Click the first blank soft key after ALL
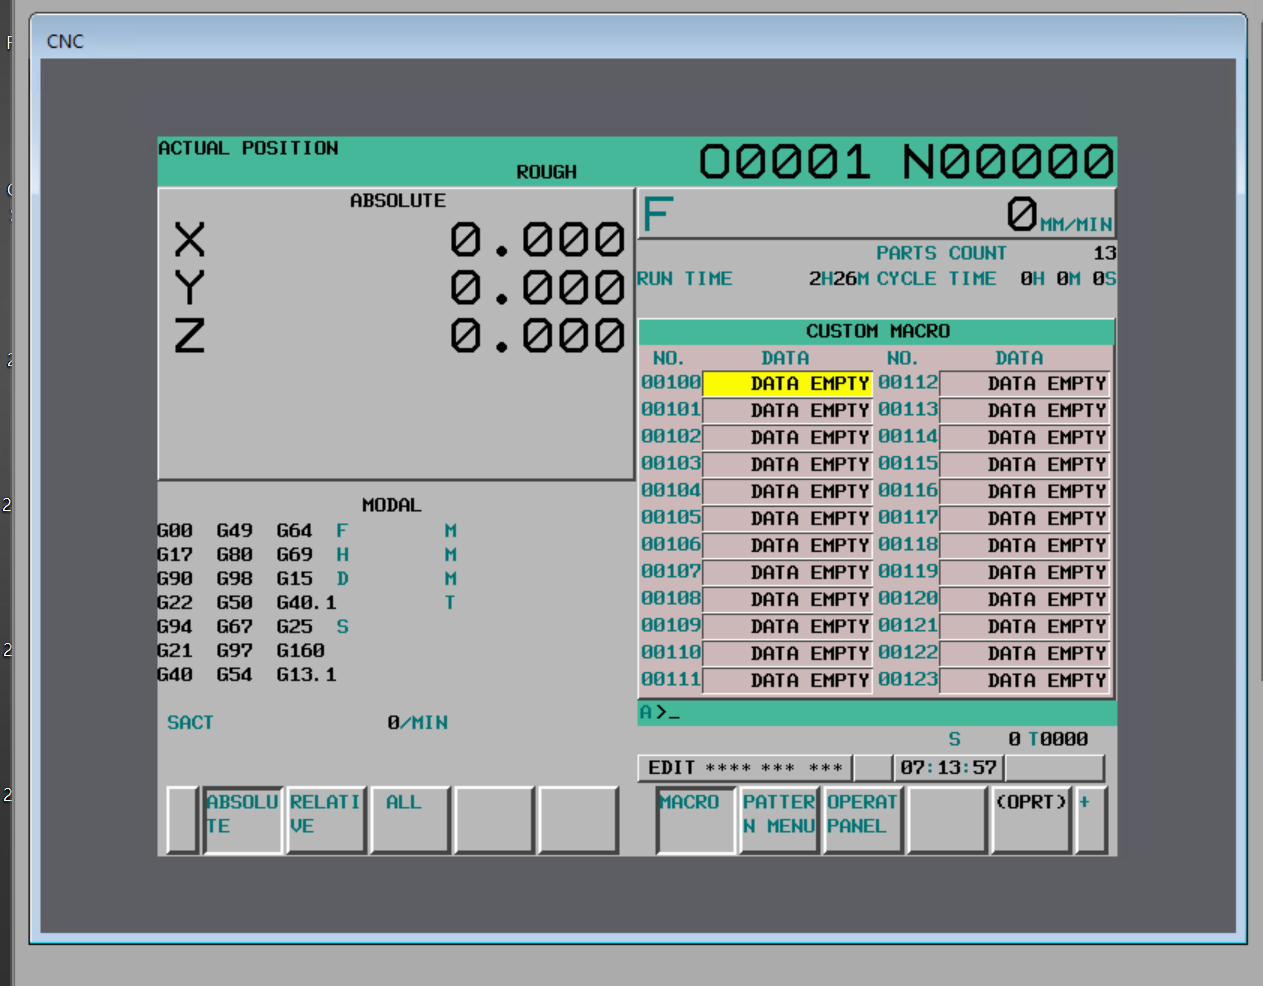This screenshot has width=1263, height=986. click(494, 820)
